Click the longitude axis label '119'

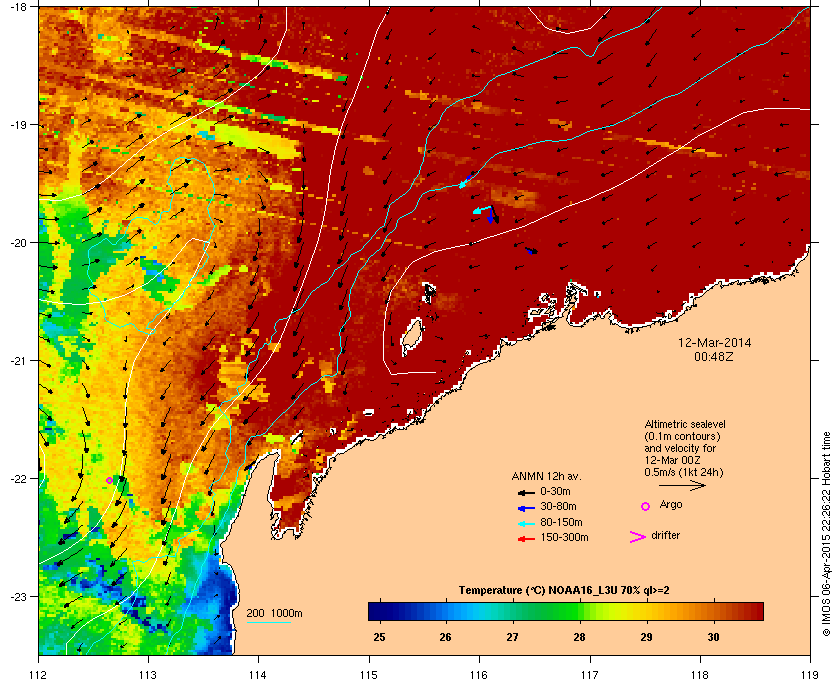click(x=810, y=674)
